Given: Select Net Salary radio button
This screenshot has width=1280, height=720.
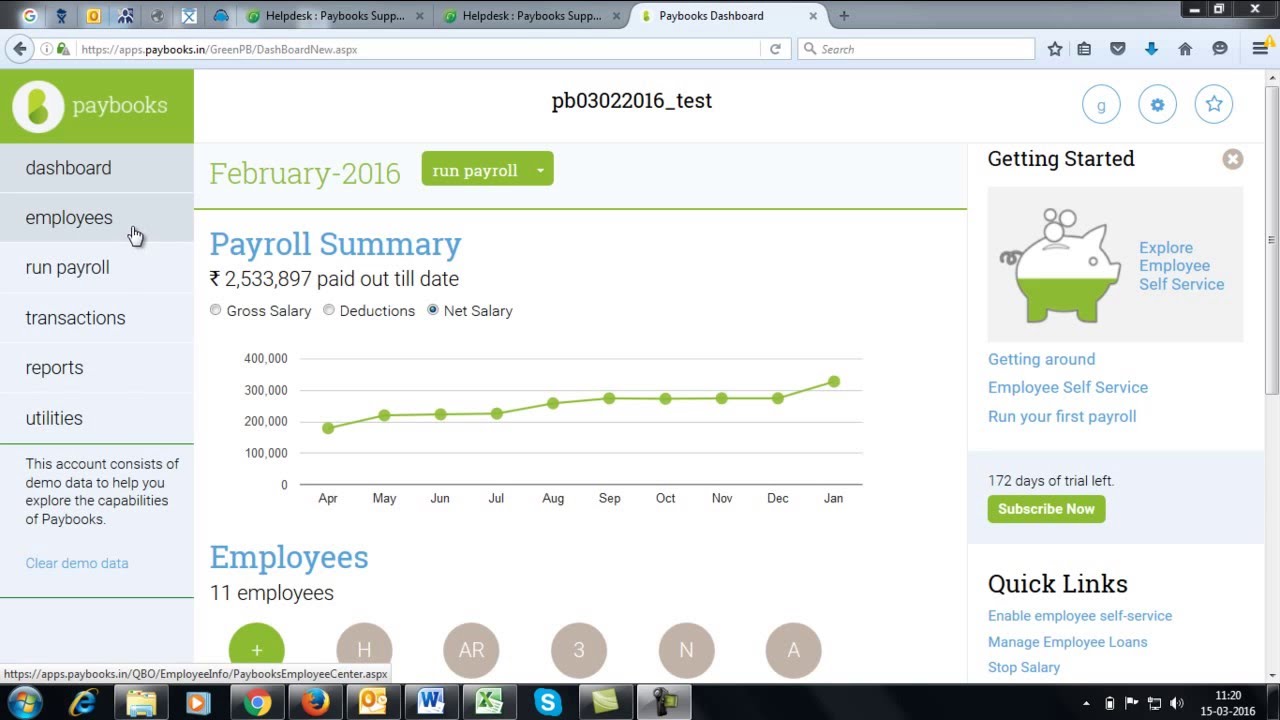Looking at the screenshot, I should 432,310.
